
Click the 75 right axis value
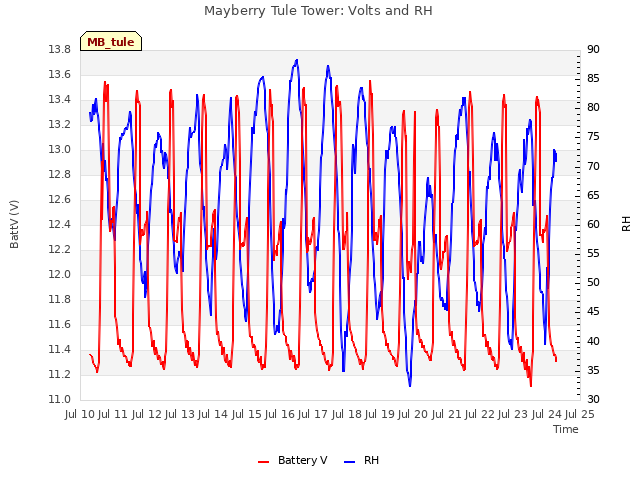pyautogui.click(x=593, y=137)
